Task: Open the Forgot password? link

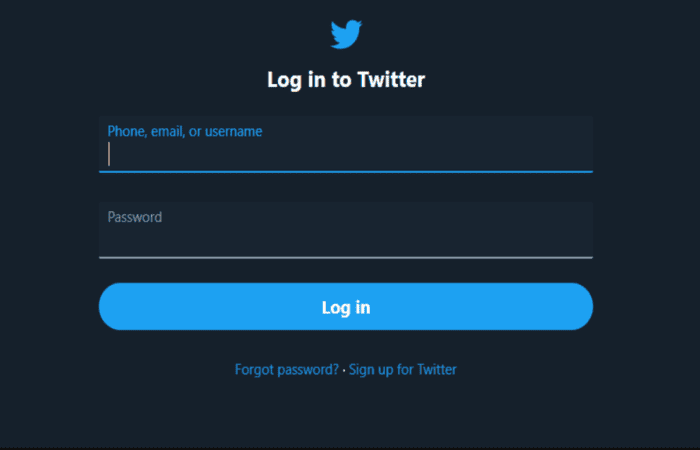Action: 287,370
